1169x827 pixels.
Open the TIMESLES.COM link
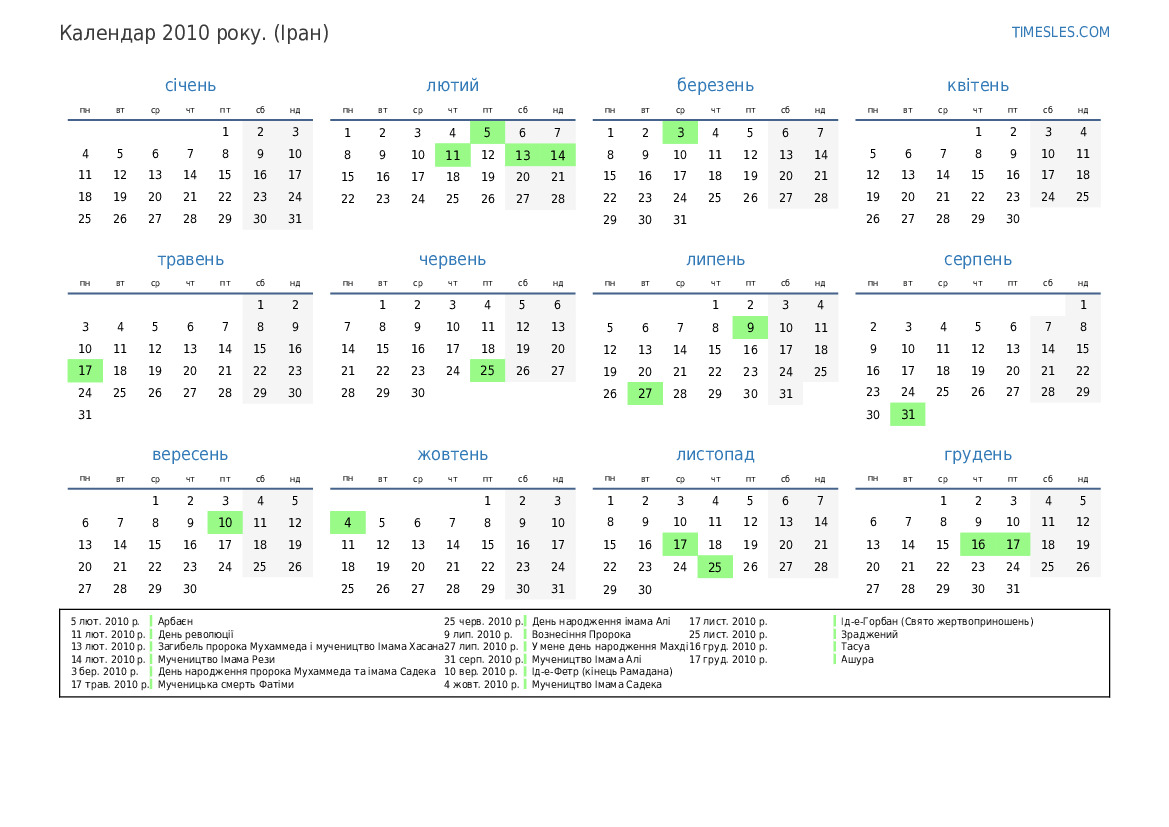pos(1060,32)
